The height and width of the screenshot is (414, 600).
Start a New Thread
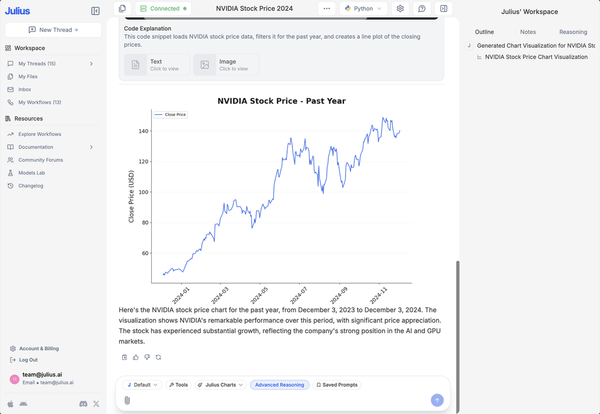(x=53, y=30)
